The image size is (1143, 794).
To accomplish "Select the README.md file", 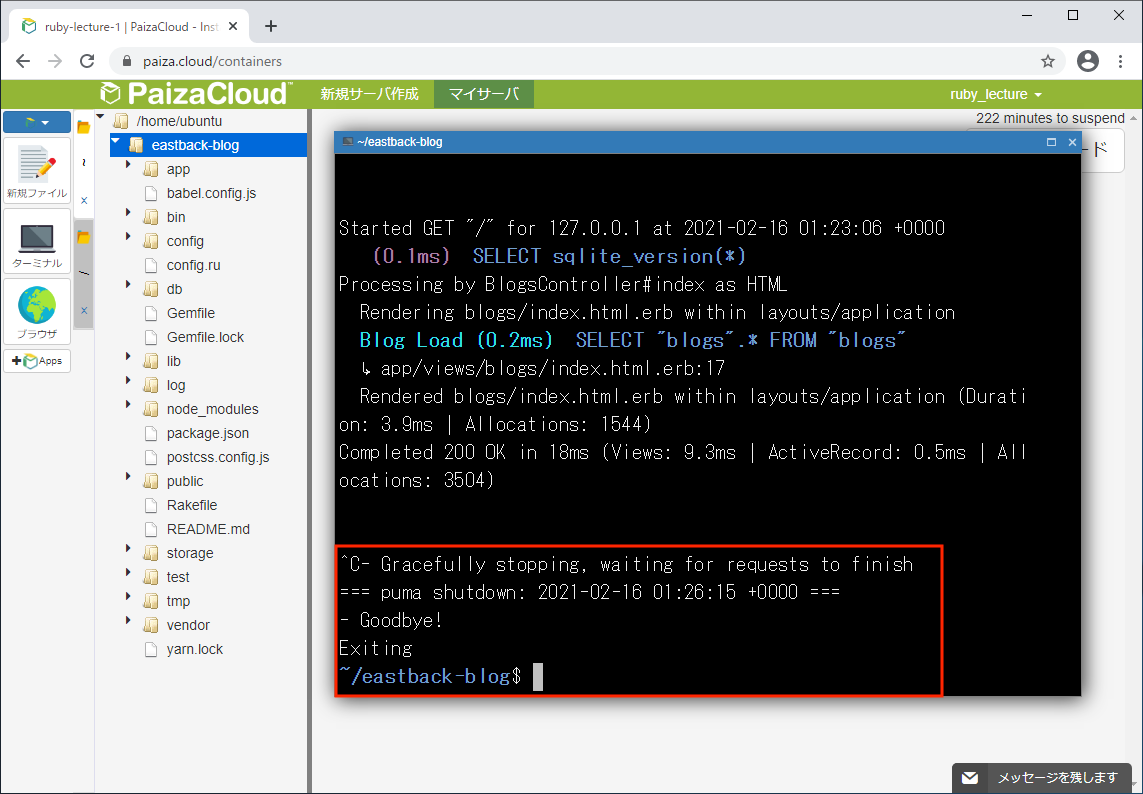I will (x=208, y=529).
